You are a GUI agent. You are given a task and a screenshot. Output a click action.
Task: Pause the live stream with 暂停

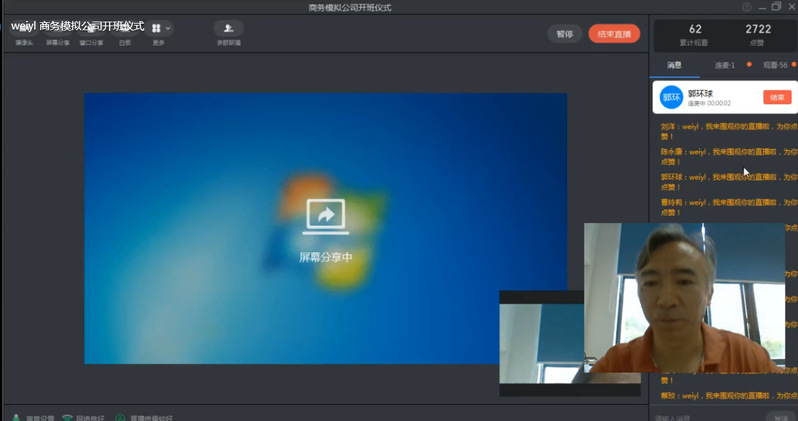(x=565, y=34)
